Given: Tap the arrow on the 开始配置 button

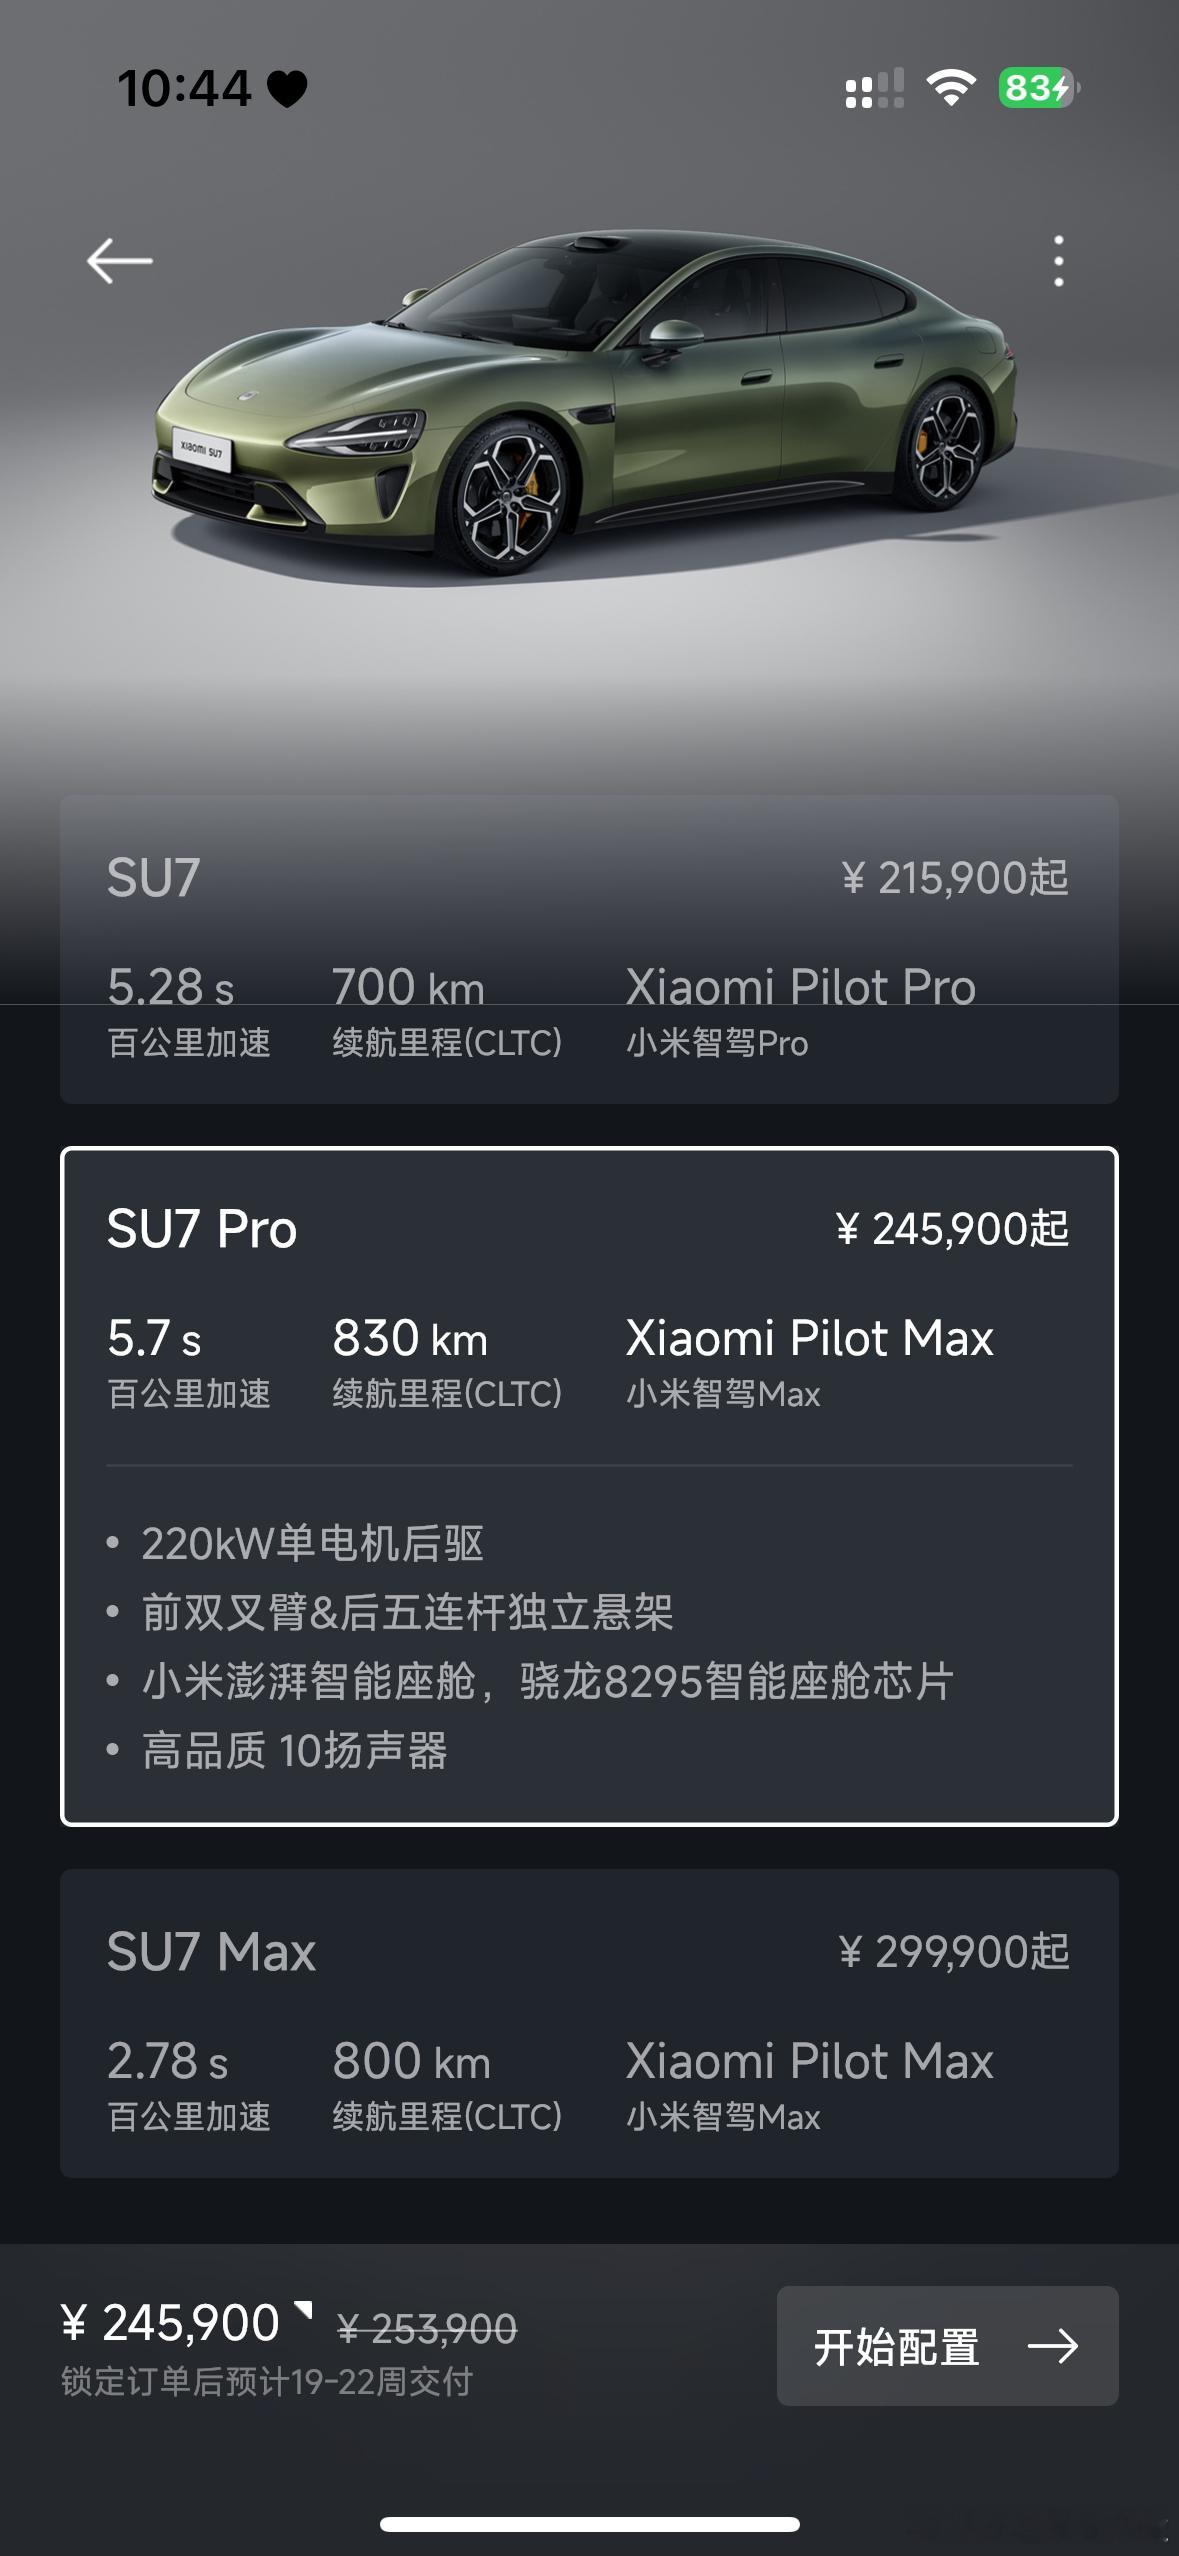Looking at the screenshot, I should coord(1053,2346).
